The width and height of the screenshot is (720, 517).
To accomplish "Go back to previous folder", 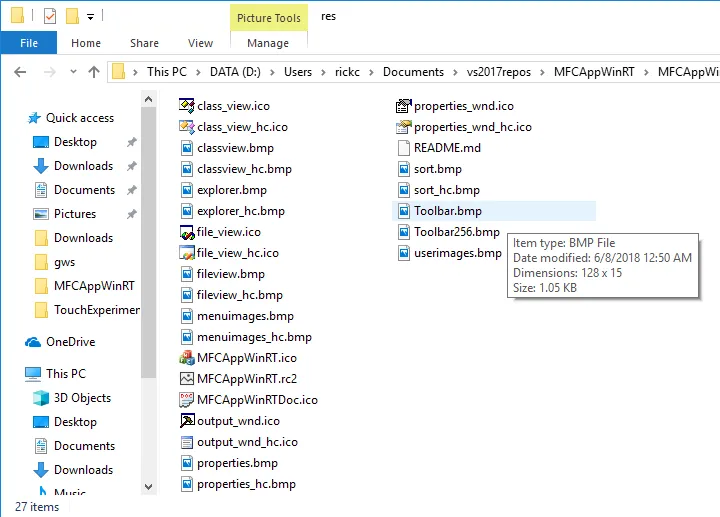I will (20, 72).
